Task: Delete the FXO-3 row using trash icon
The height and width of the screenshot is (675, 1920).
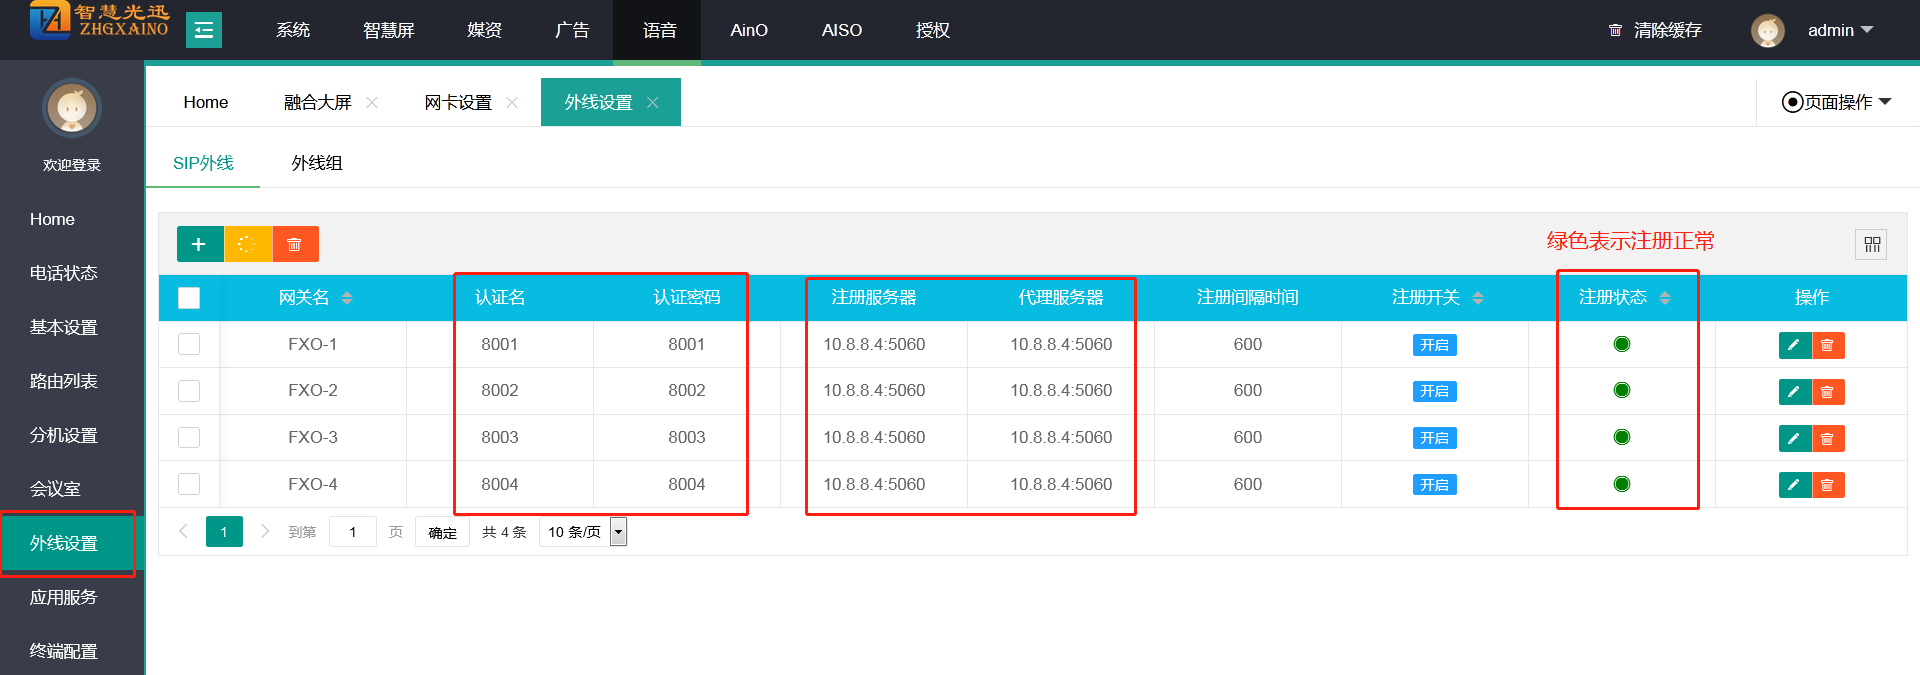Action: 1828,438
